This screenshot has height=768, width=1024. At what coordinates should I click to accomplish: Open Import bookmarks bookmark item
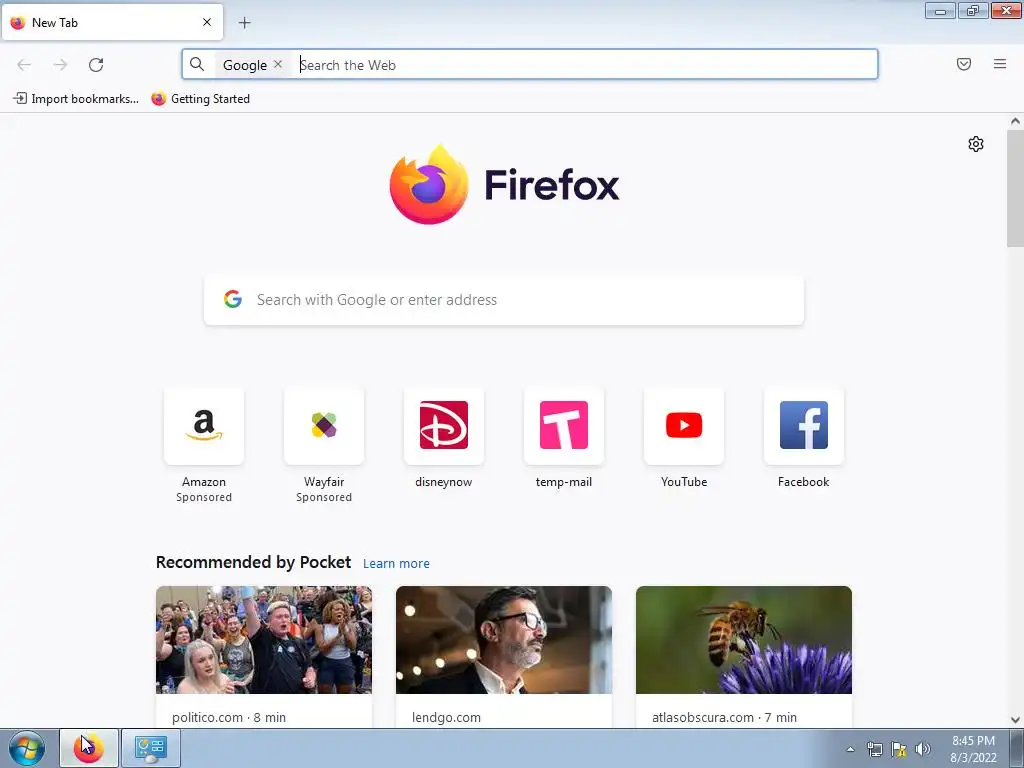coord(76,99)
